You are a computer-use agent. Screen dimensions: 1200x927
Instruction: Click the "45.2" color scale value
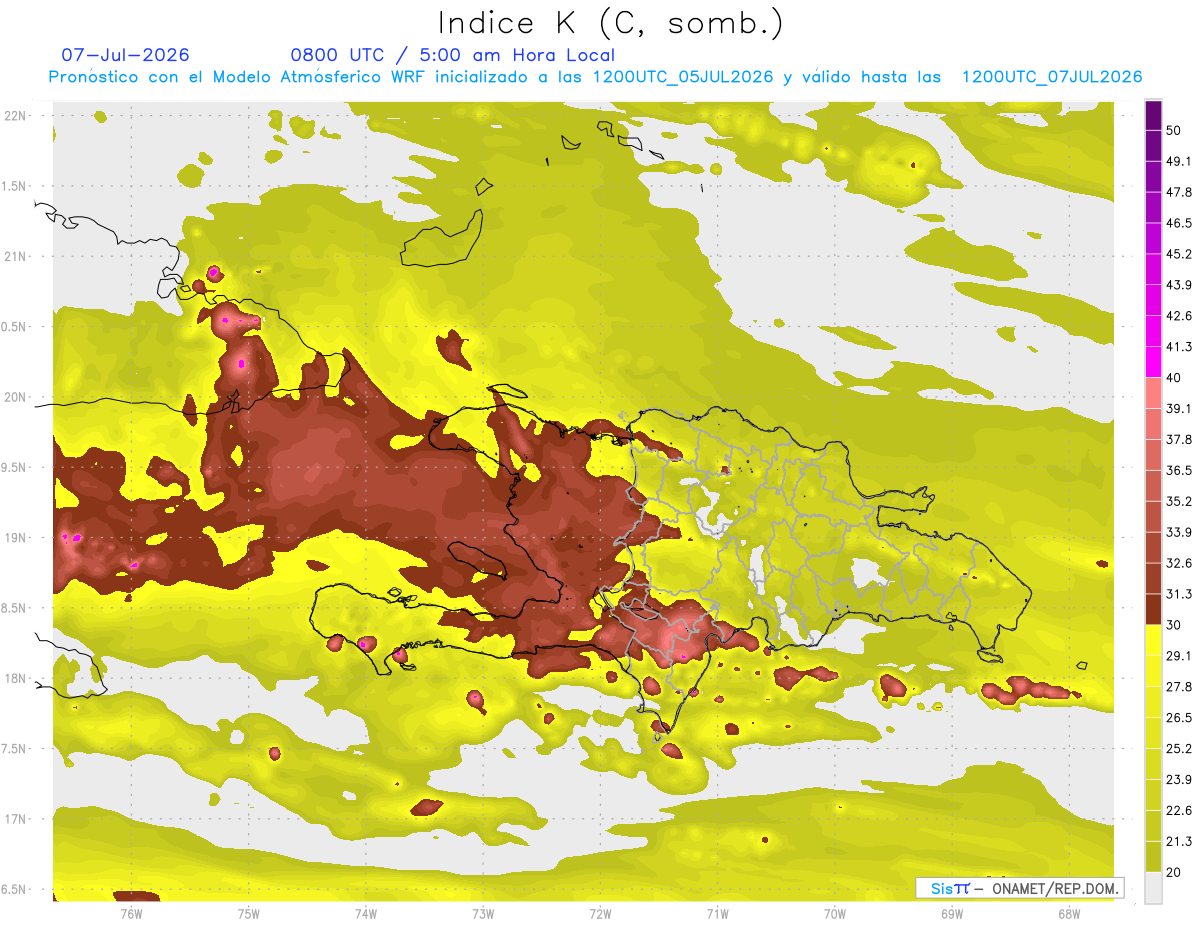click(x=1179, y=254)
